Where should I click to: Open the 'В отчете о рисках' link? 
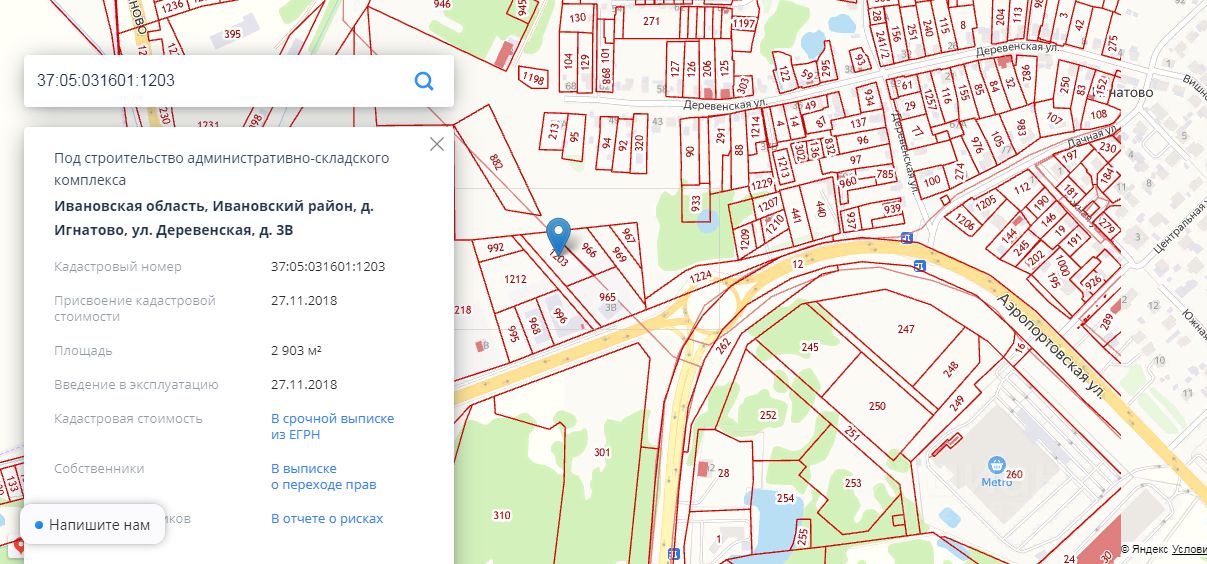click(327, 519)
